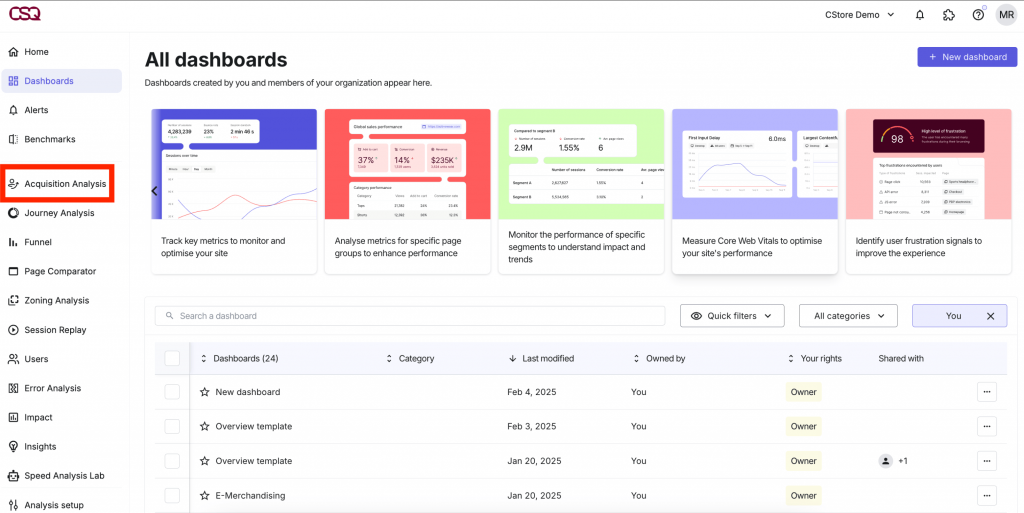Open the Dashboards menu item
Viewport: 1024px width, 513px height.
point(61,81)
